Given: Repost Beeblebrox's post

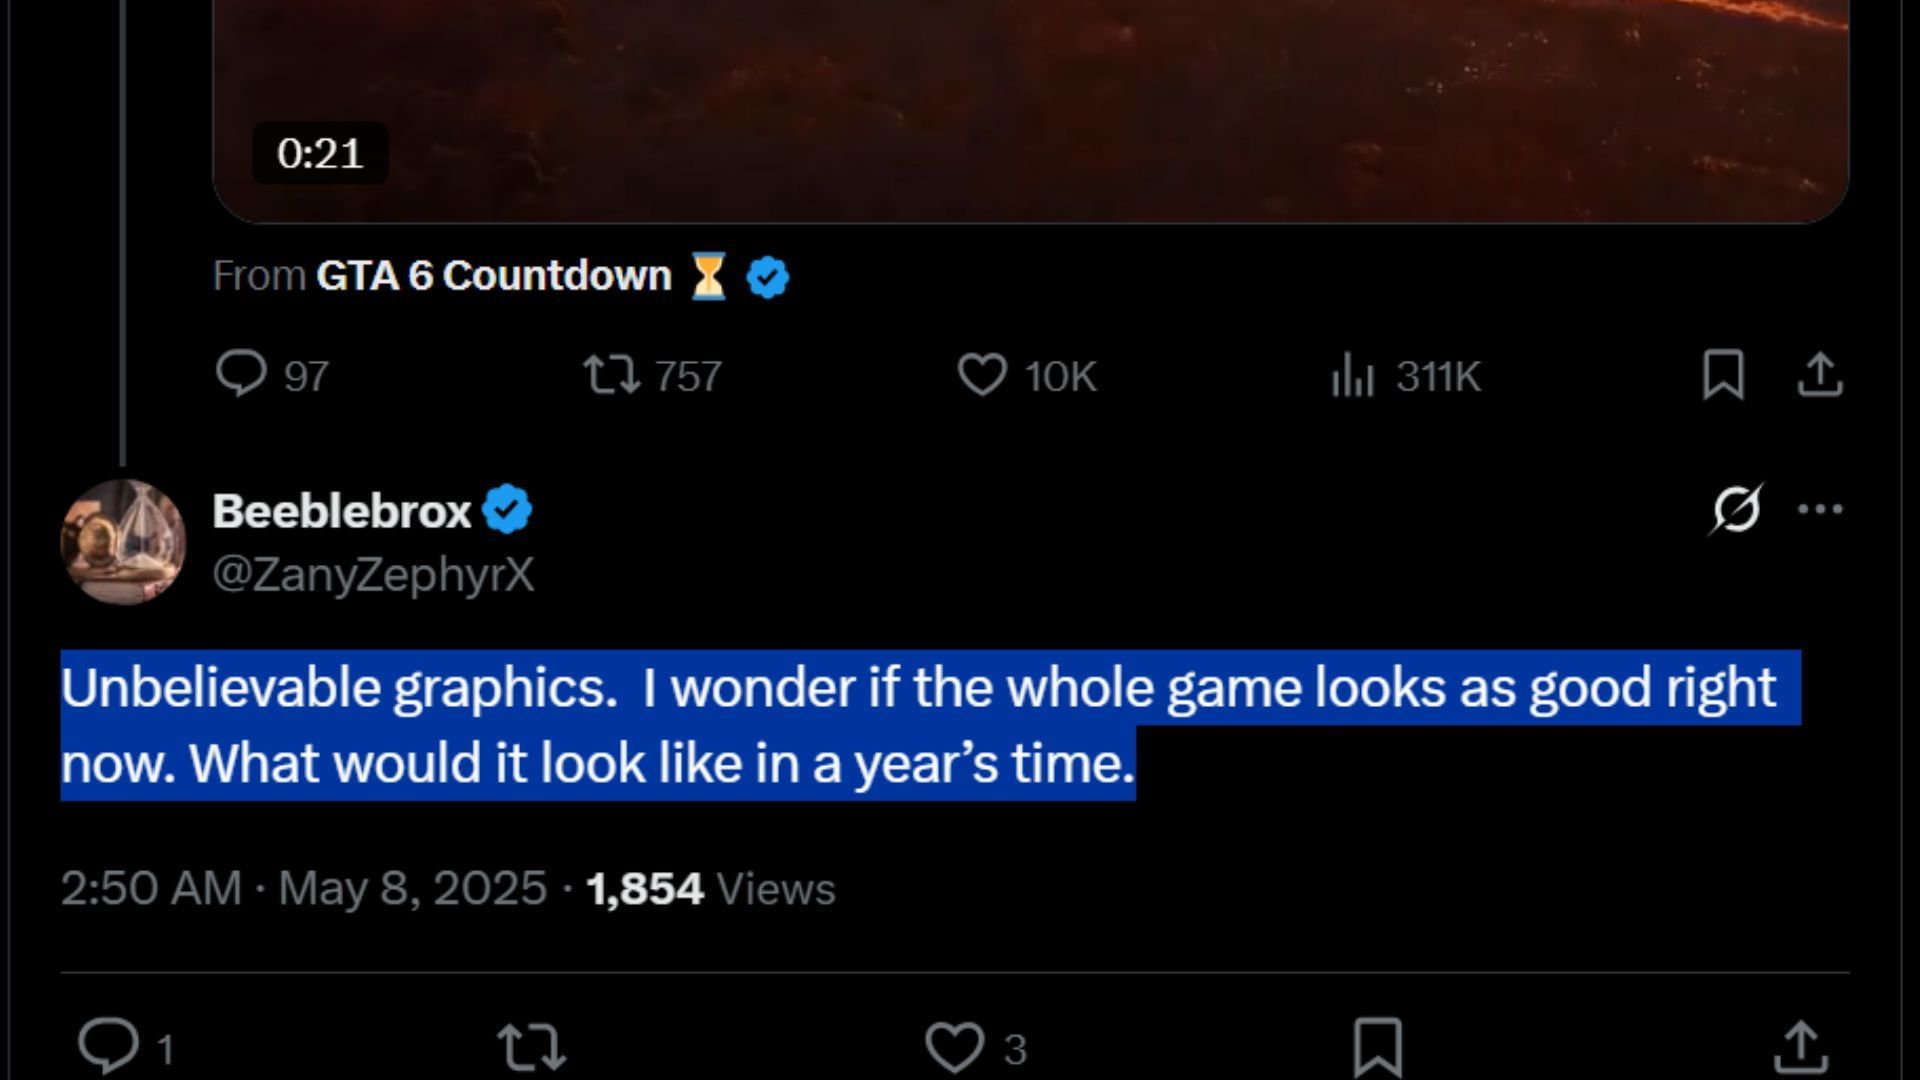Looking at the screenshot, I should (x=532, y=1046).
